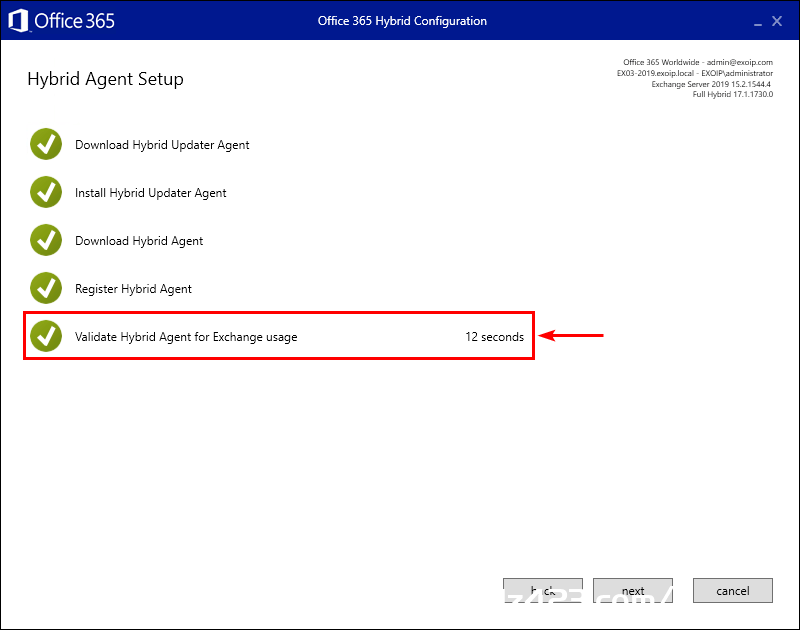Click the 'Hybrid Agent Setup' heading
The image size is (800, 630).
click(105, 79)
